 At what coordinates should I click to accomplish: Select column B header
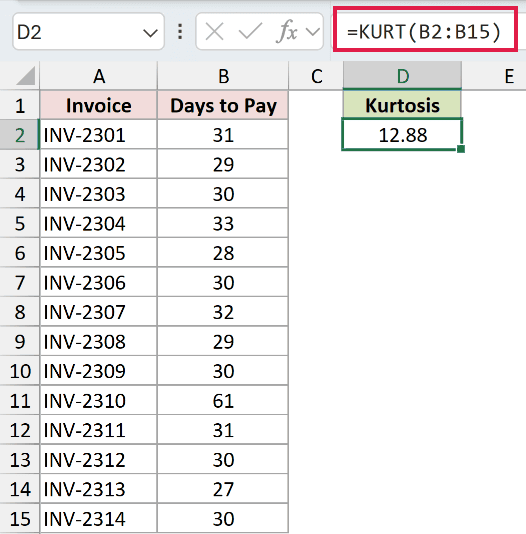click(223, 76)
